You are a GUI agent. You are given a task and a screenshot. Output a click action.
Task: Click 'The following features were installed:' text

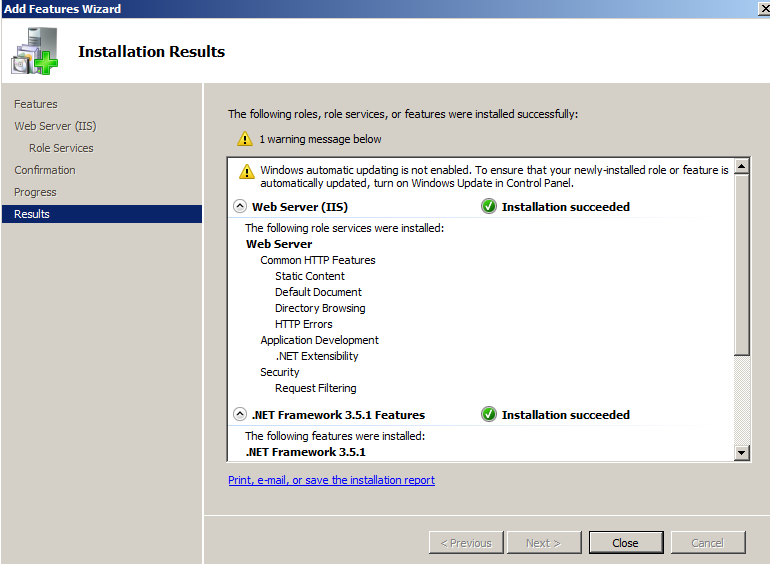(335, 436)
